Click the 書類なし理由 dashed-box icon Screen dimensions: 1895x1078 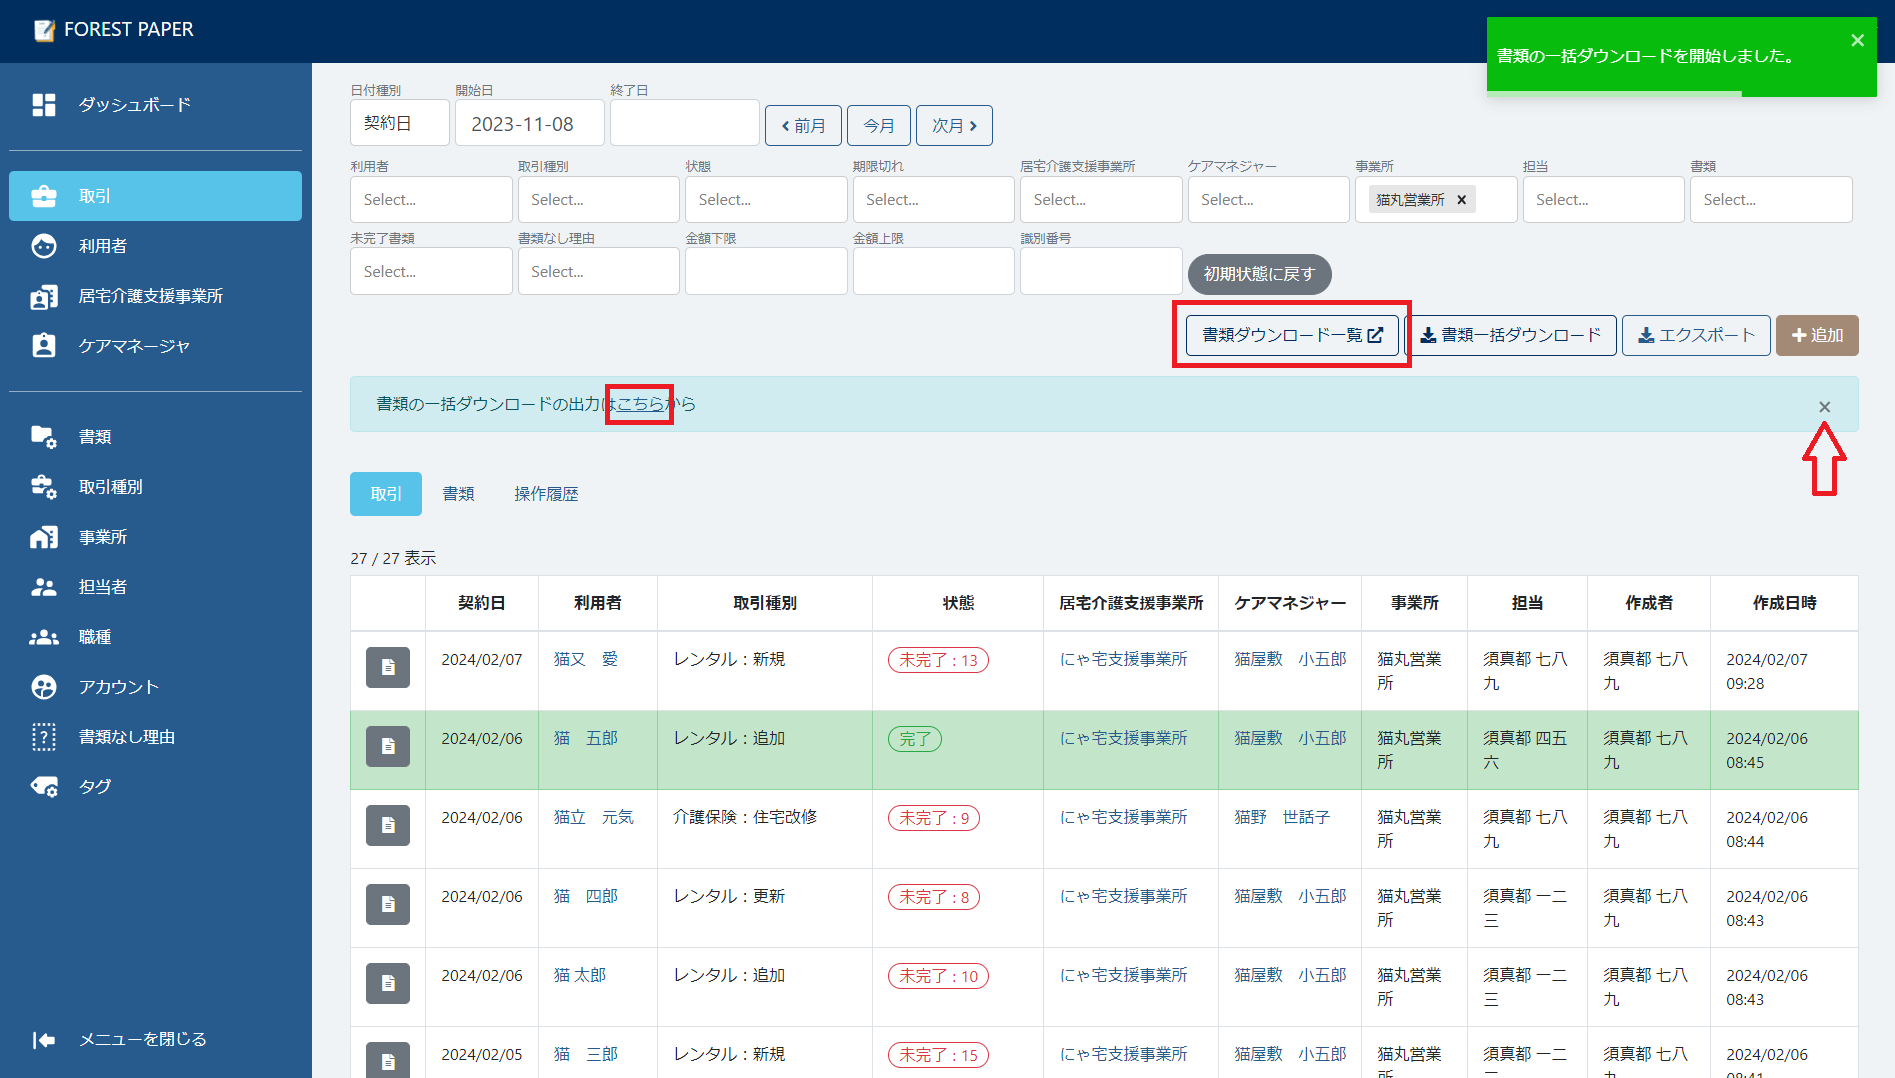point(43,737)
